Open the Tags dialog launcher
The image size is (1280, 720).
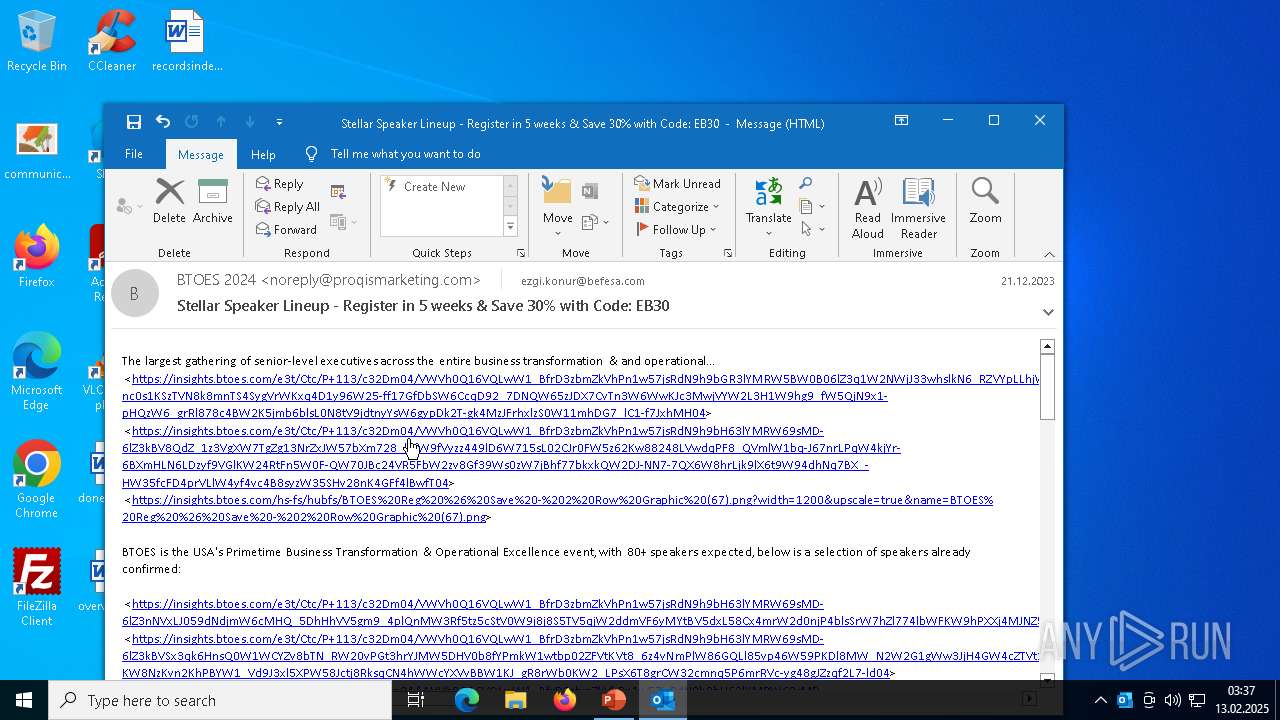point(727,253)
